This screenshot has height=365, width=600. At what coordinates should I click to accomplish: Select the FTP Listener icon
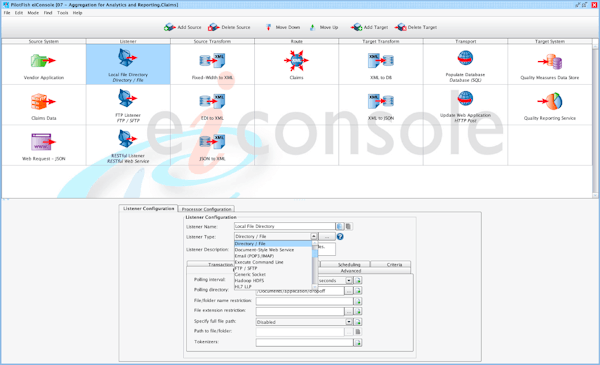point(127,98)
